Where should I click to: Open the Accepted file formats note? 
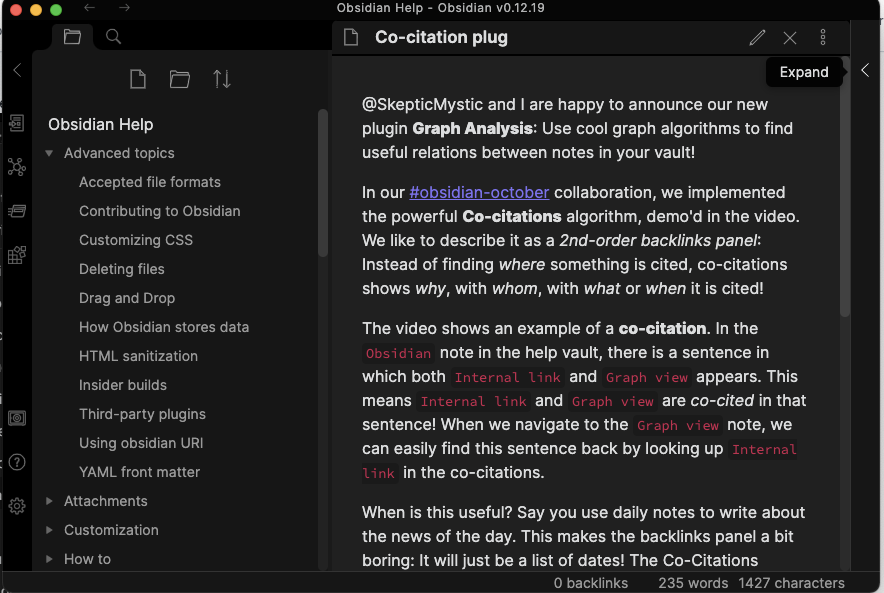pos(150,182)
